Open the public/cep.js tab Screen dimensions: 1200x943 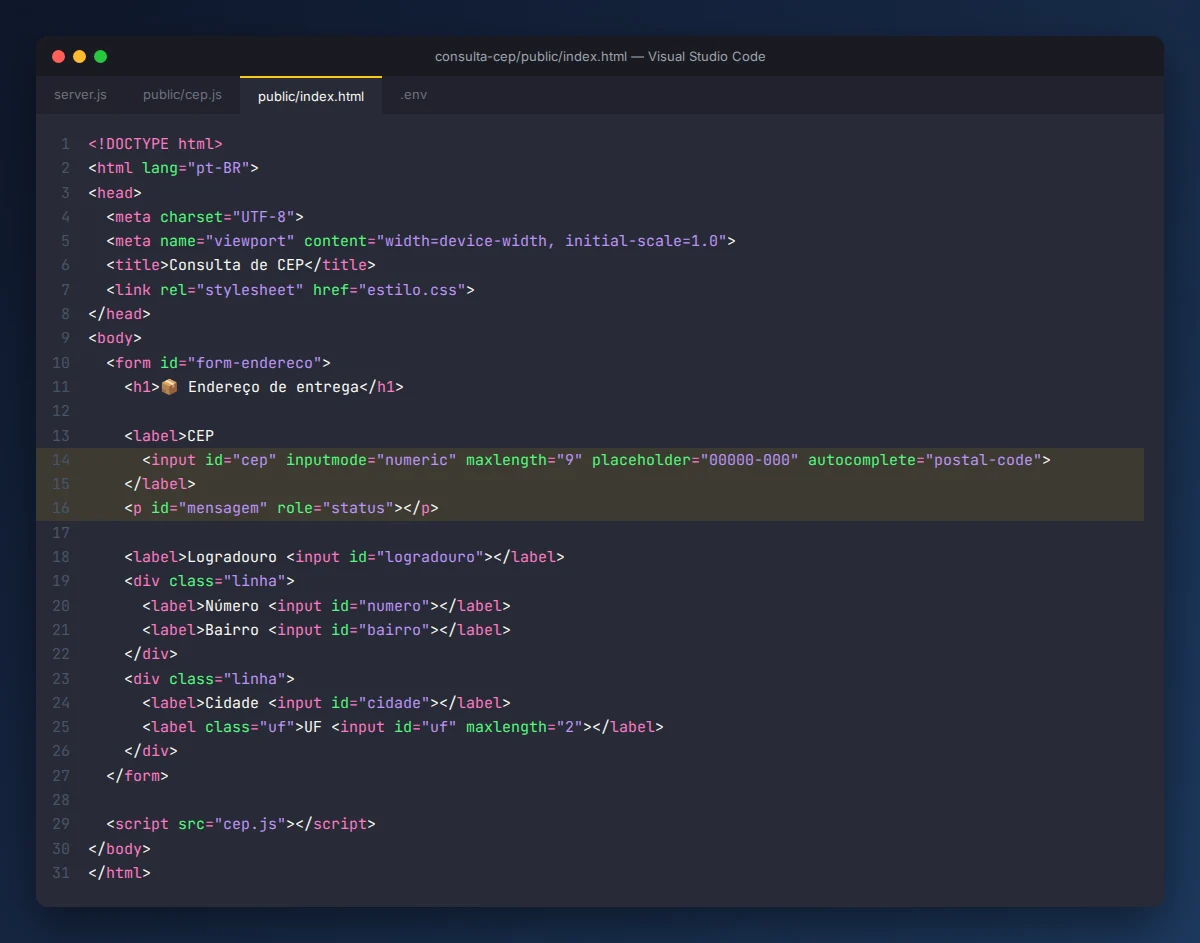[x=182, y=95]
